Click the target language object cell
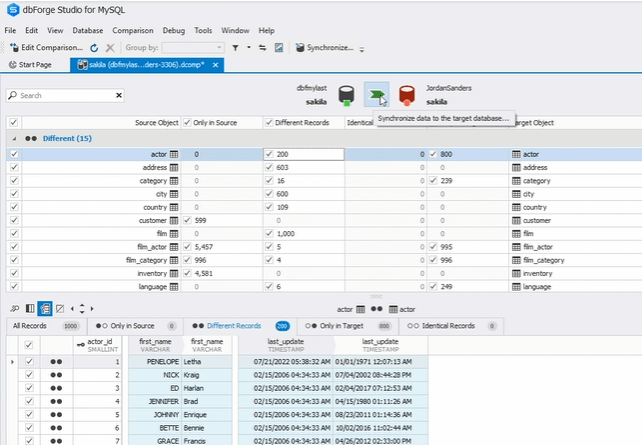Viewport: 642px width, 445px height. (x=575, y=287)
